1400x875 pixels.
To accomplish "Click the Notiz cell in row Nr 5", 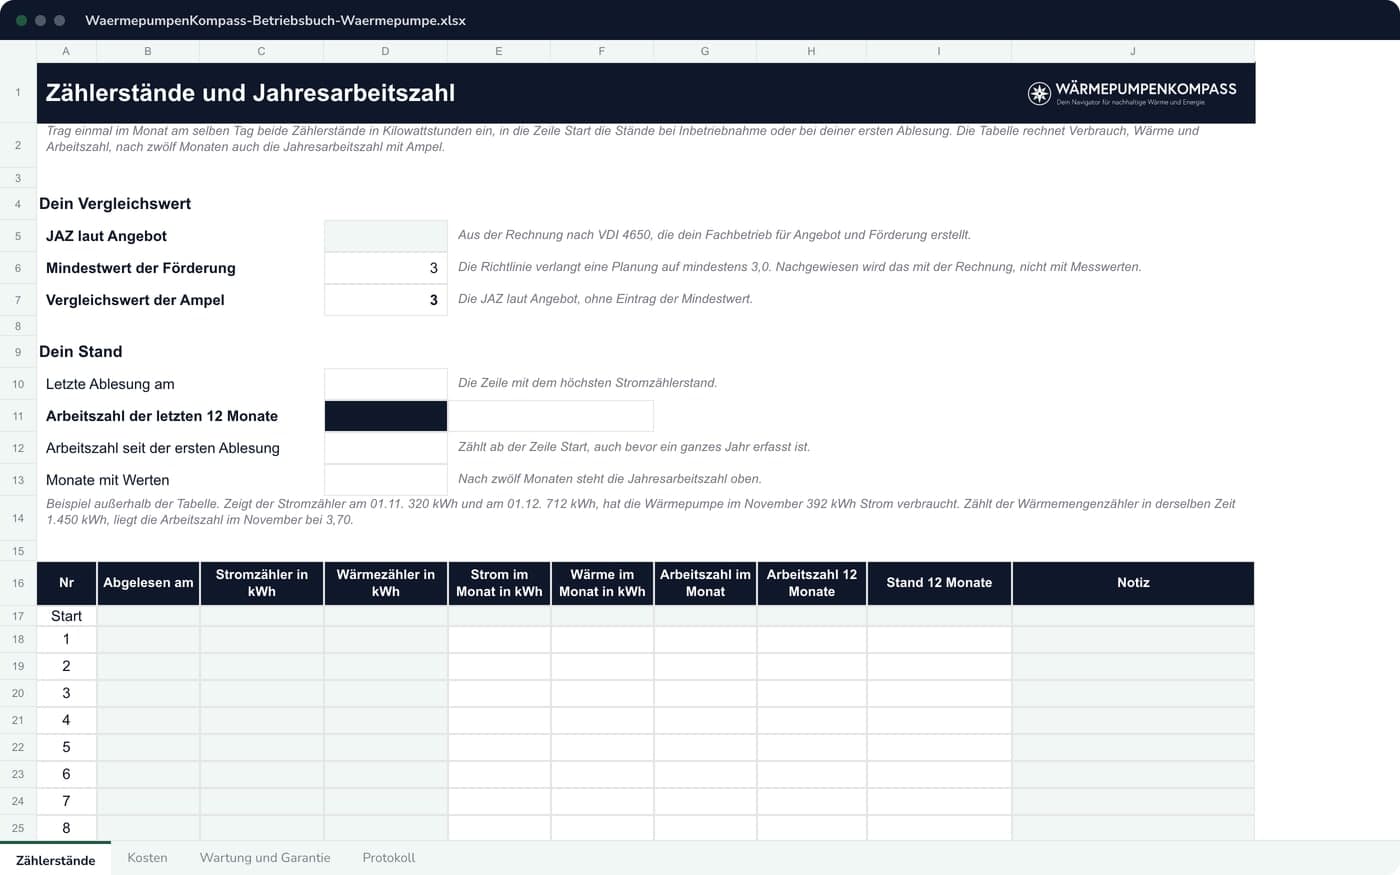I will pos(1133,747).
